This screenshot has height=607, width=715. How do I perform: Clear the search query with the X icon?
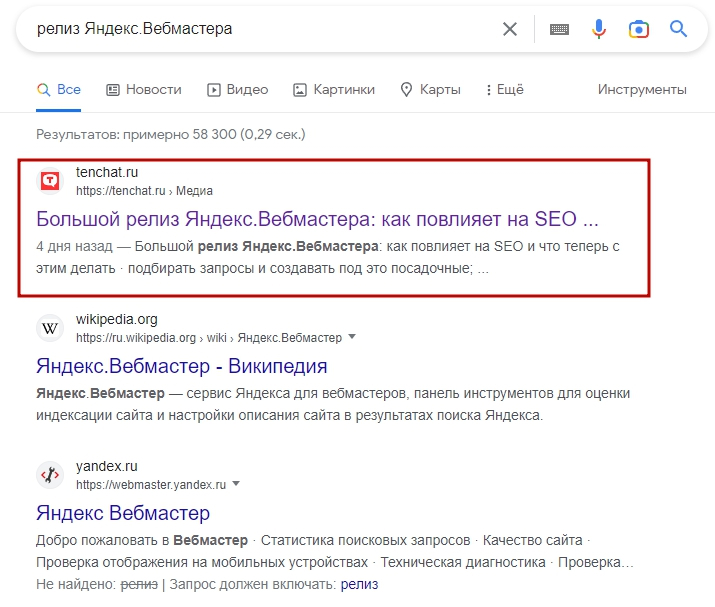tap(510, 29)
